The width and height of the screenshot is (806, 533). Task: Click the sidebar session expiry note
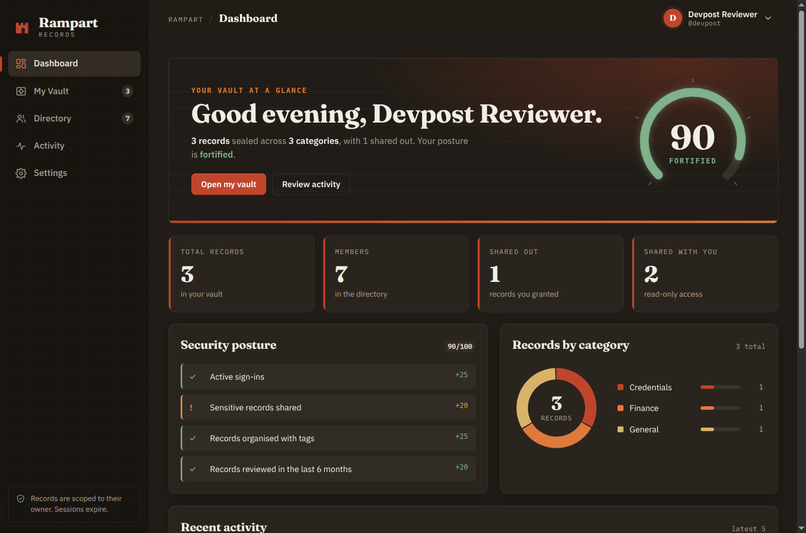coord(75,504)
